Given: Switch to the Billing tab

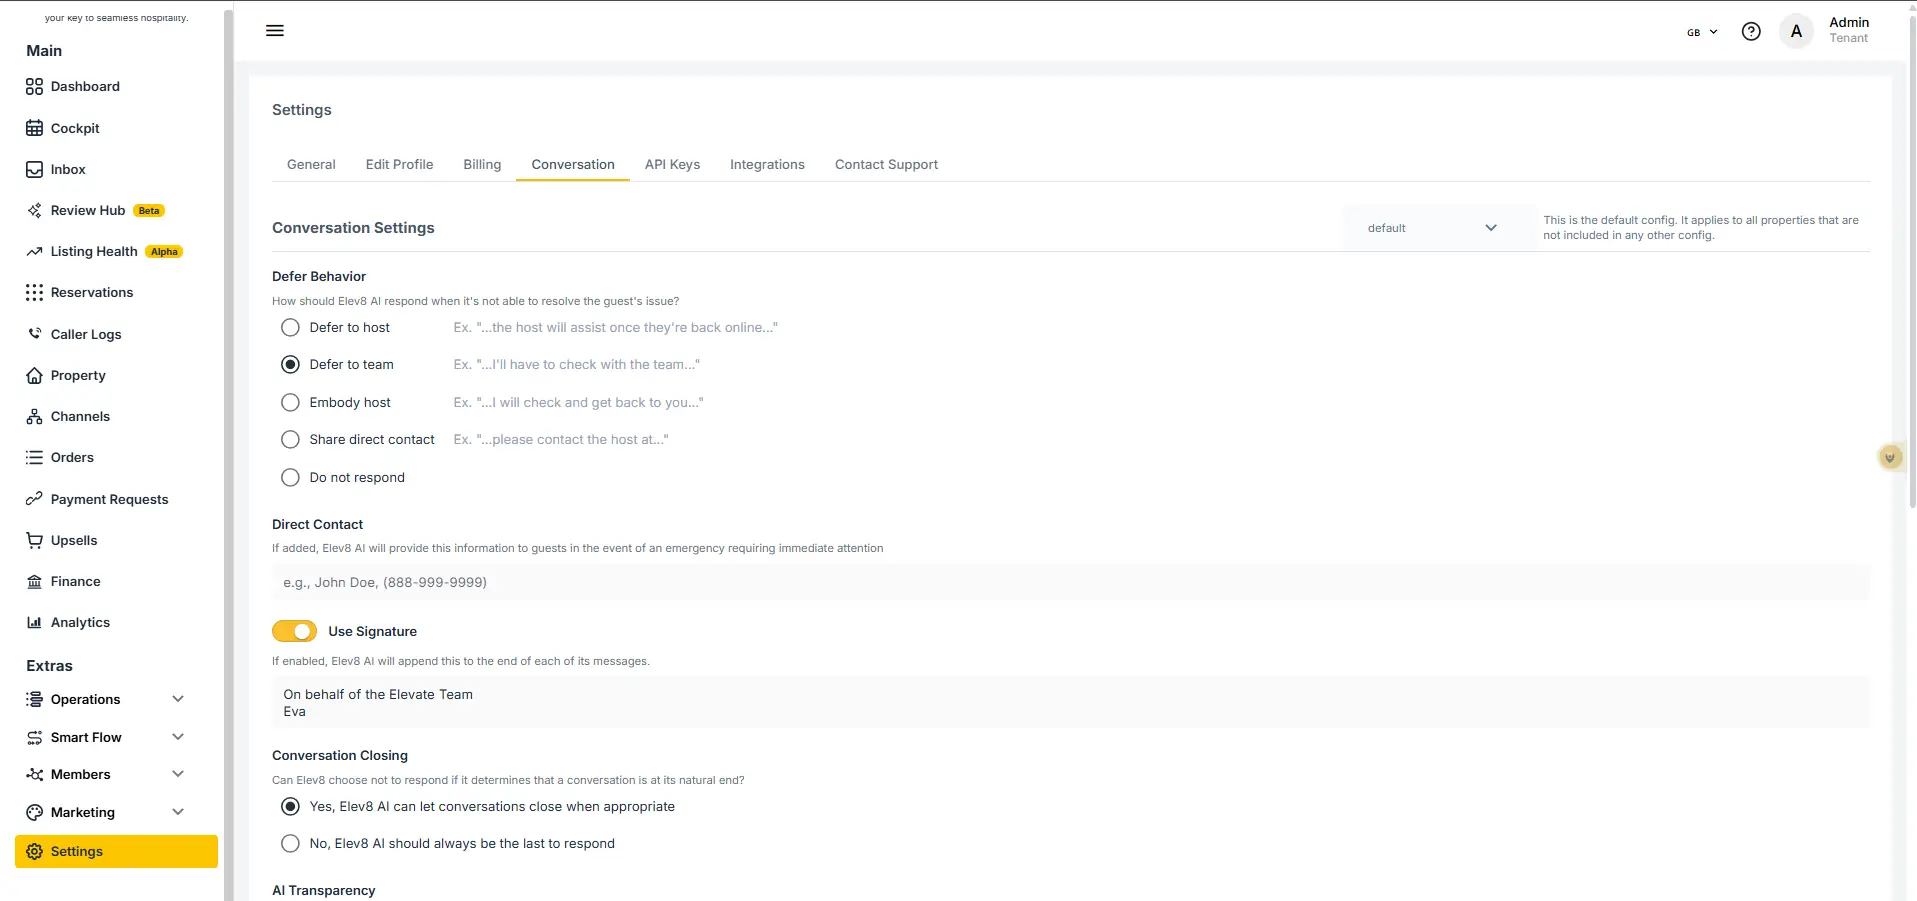Looking at the screenshot, I should (482, 164).
